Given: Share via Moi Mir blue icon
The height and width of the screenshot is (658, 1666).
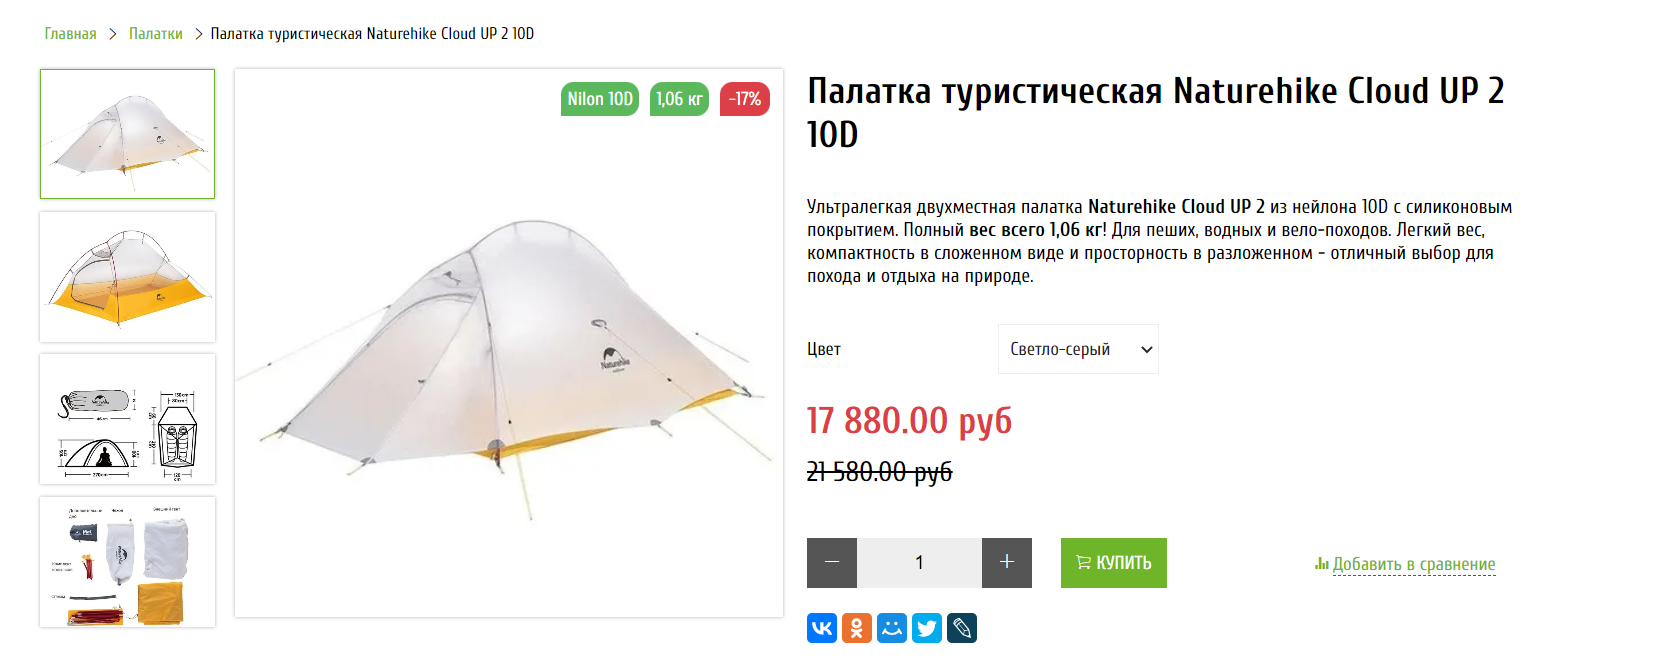Looking at the screenshot, I should [x=892, y=628].
